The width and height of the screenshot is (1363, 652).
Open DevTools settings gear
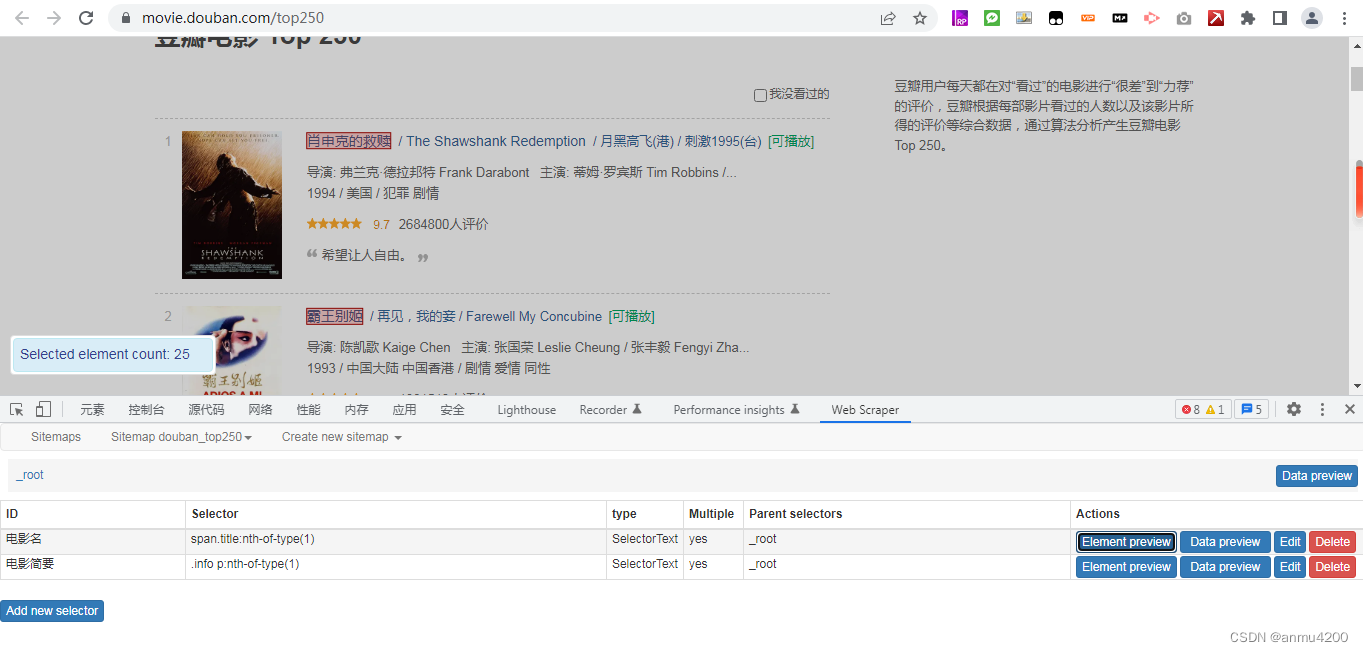coord(1294,409)
